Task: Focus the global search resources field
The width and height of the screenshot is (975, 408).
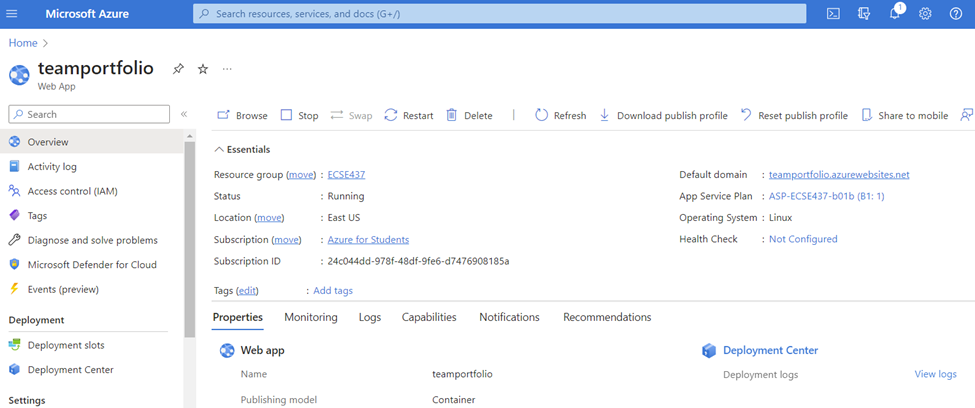Action: click(x=499, y=14)
